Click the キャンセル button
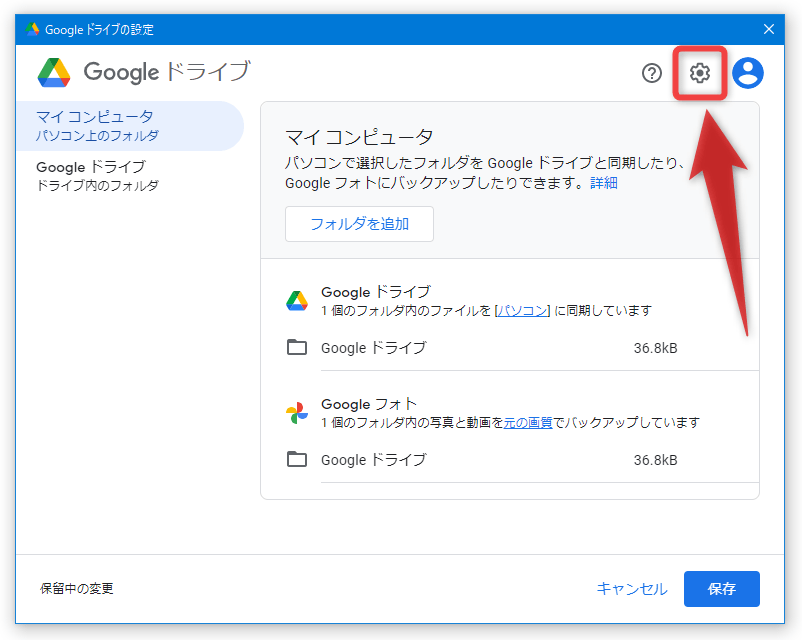 click(632, 589)
